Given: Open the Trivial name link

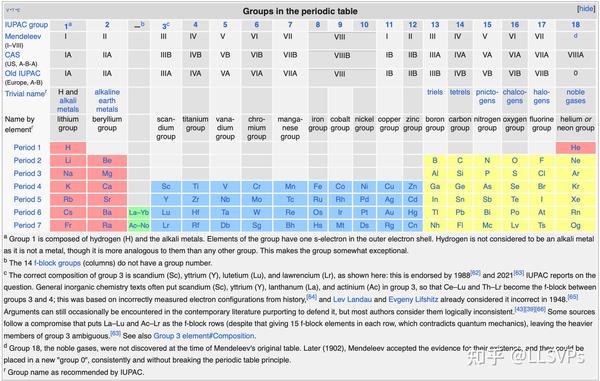Looking at the screenshot, I should click(x=25, y=94).
